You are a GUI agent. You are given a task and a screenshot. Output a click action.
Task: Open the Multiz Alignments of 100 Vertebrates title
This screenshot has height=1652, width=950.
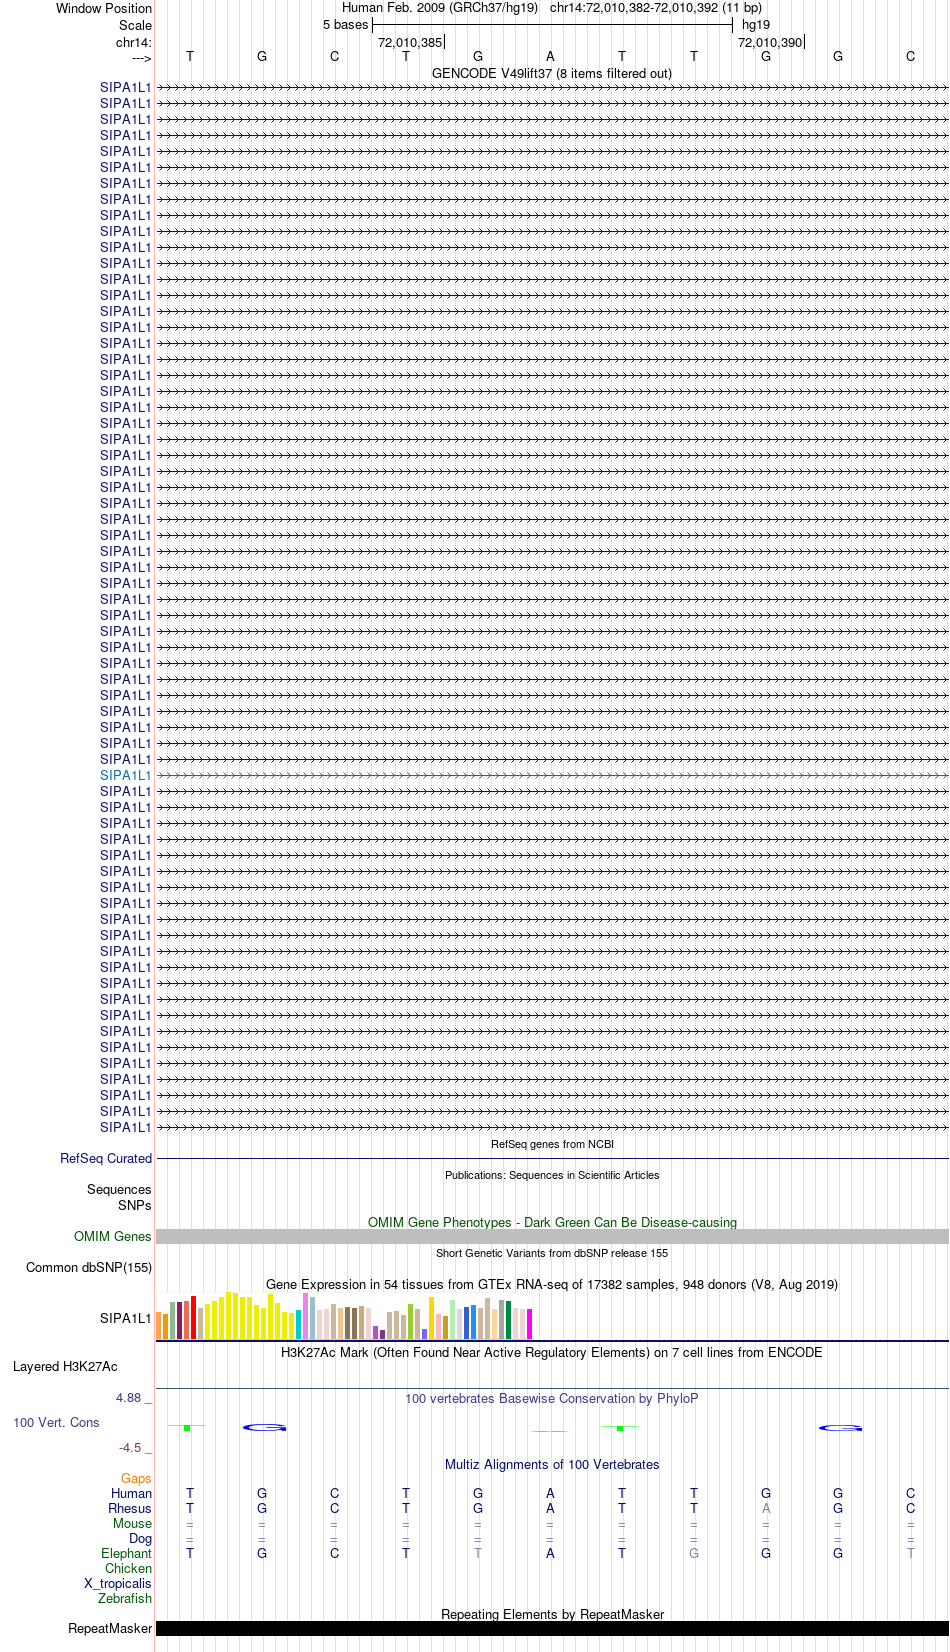552,1464
